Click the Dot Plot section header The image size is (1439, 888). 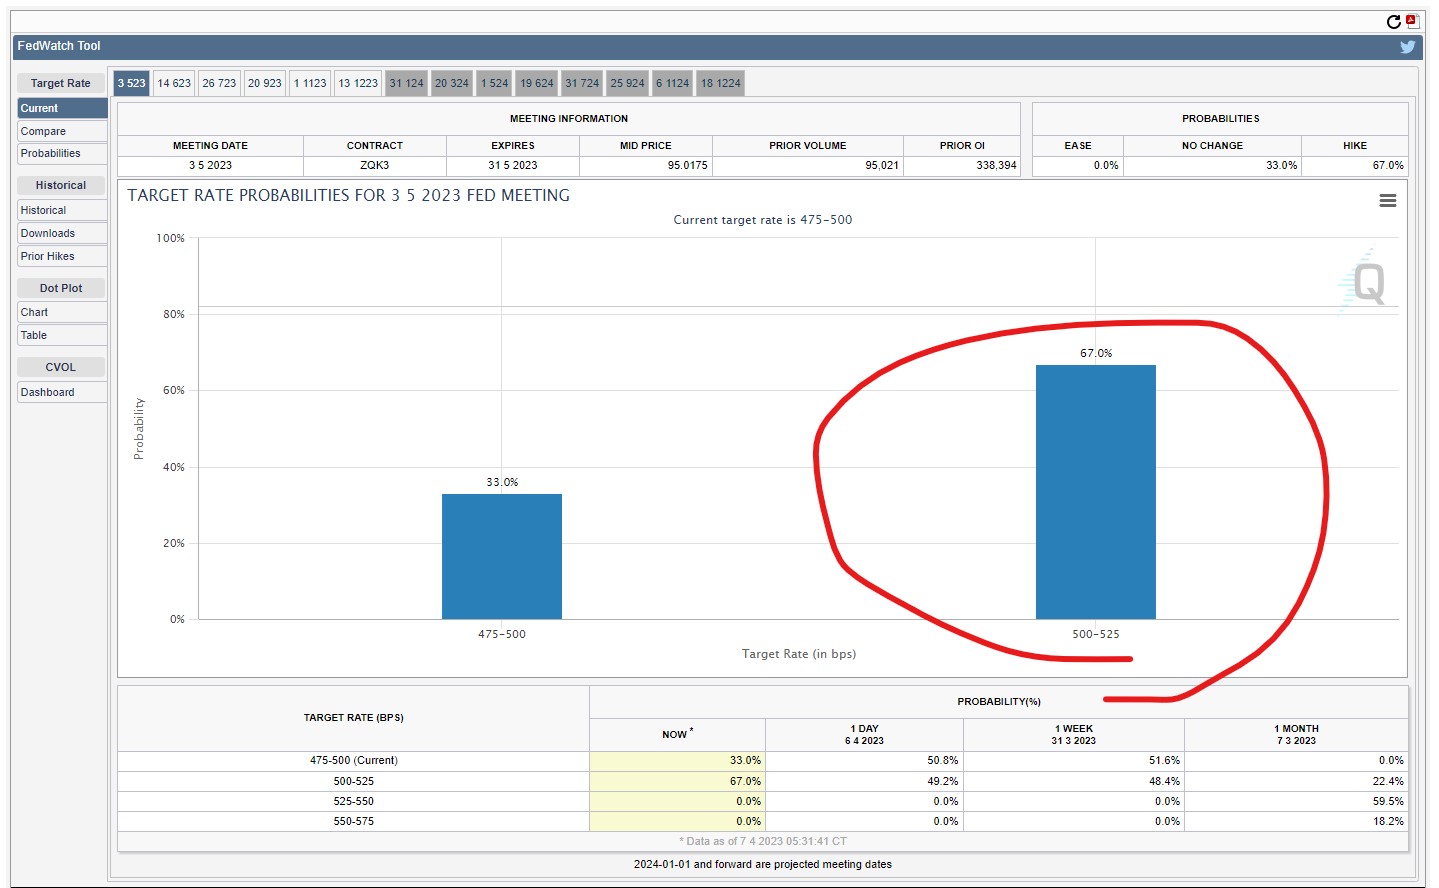coord(61,288)
